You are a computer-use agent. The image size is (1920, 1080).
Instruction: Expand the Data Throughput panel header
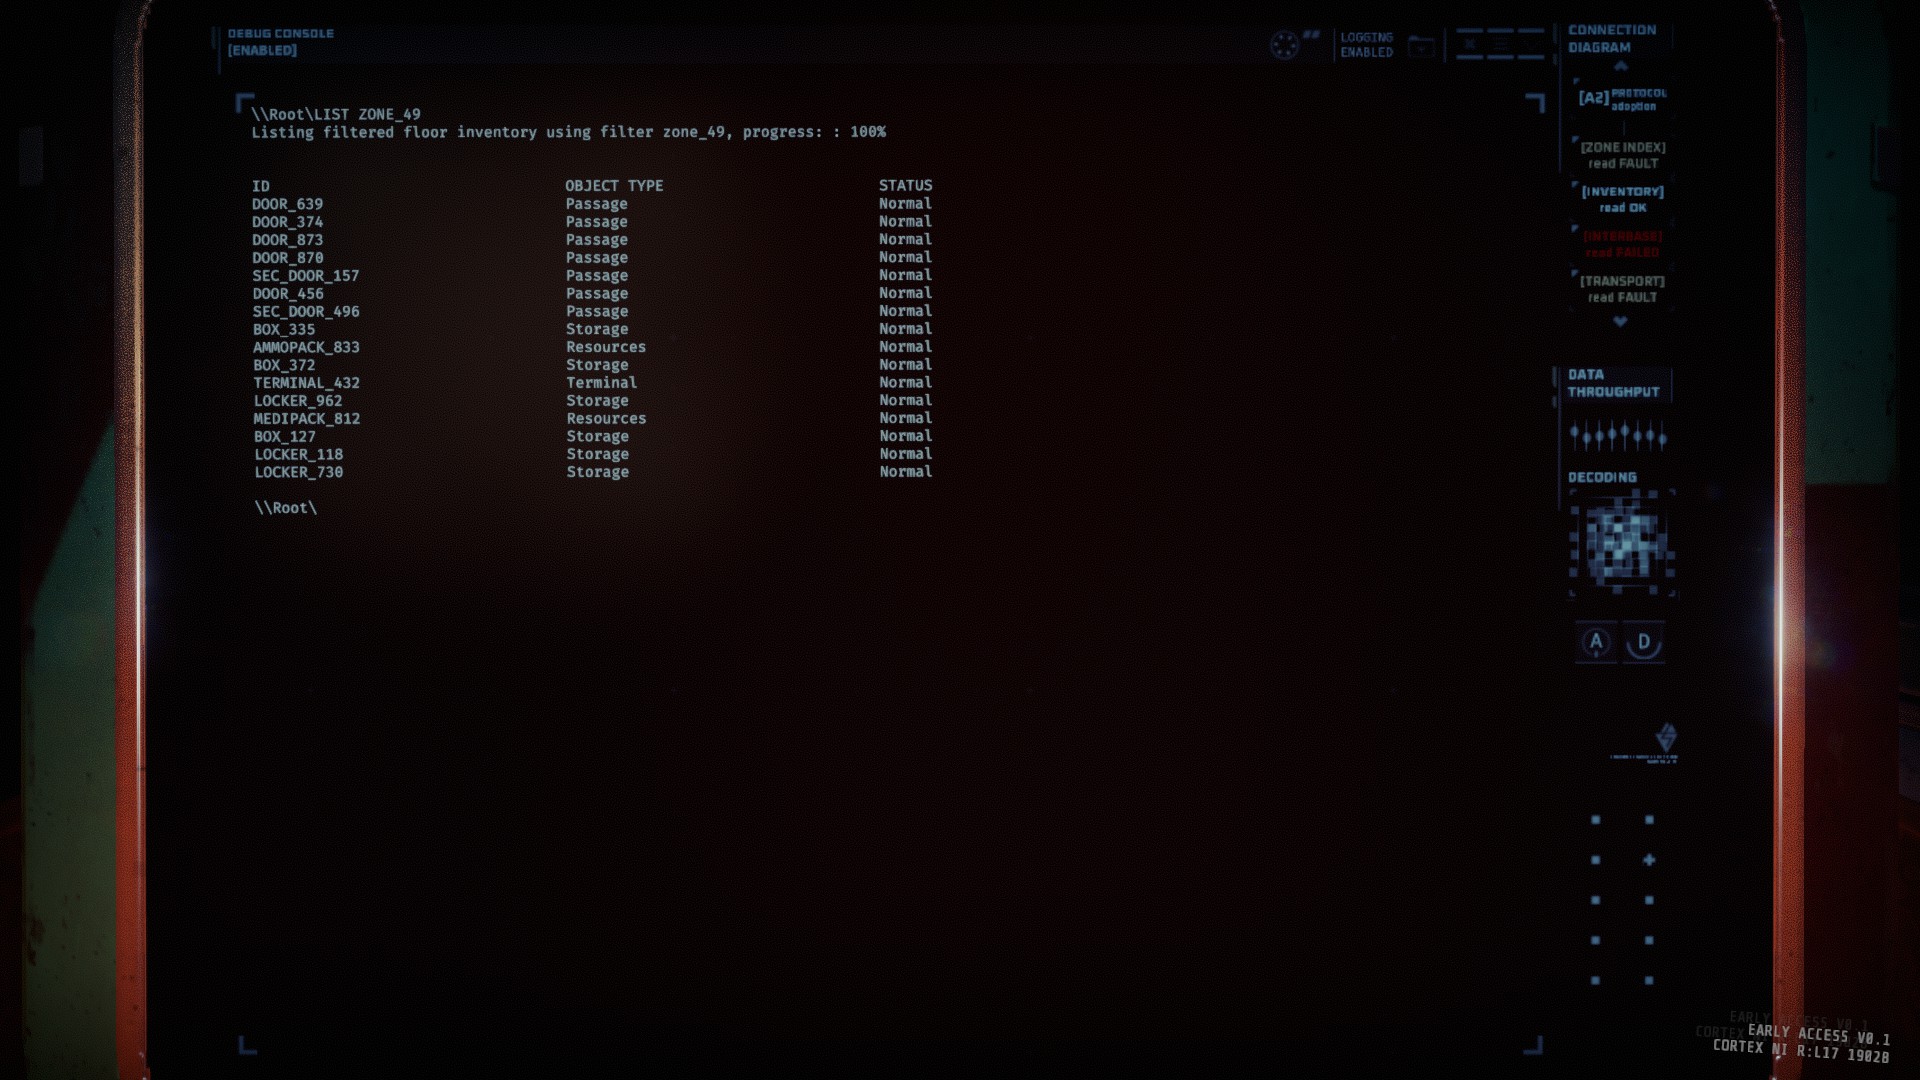pos(1612,383)
